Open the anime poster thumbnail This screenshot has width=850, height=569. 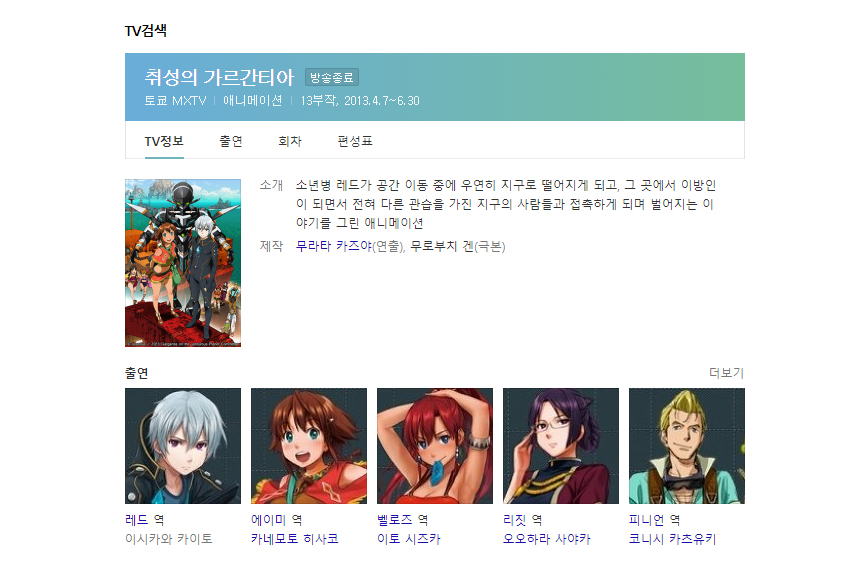(183, 263)
